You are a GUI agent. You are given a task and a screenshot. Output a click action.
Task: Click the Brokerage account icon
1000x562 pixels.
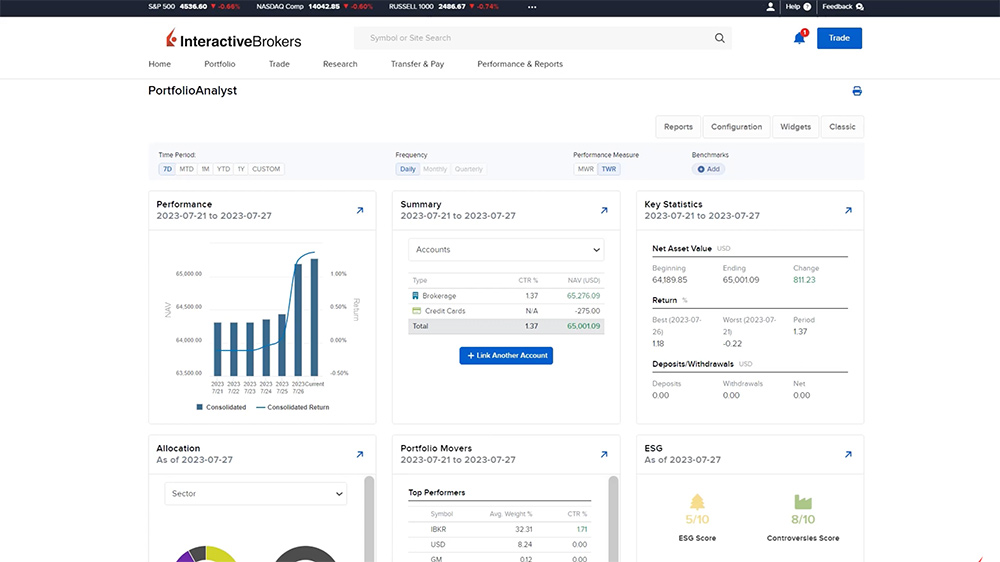click(x=415, y=296)
